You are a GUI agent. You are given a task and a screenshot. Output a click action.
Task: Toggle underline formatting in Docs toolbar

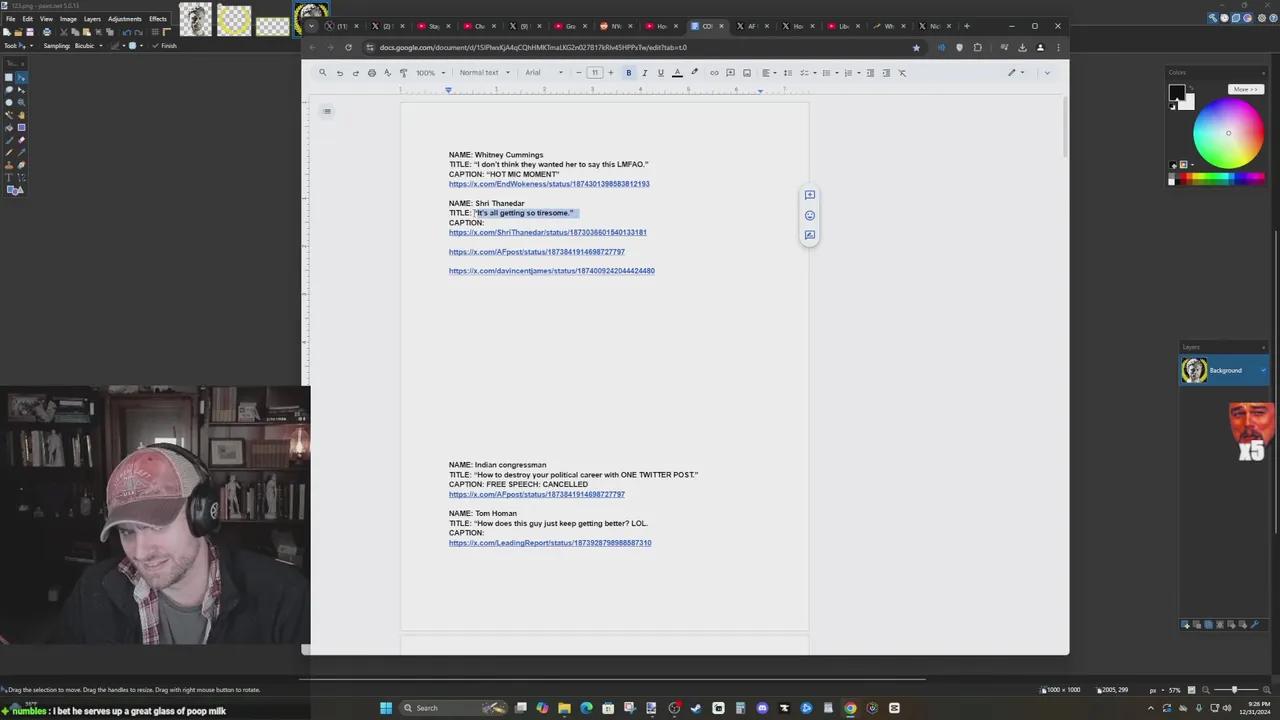coord(660,72)
